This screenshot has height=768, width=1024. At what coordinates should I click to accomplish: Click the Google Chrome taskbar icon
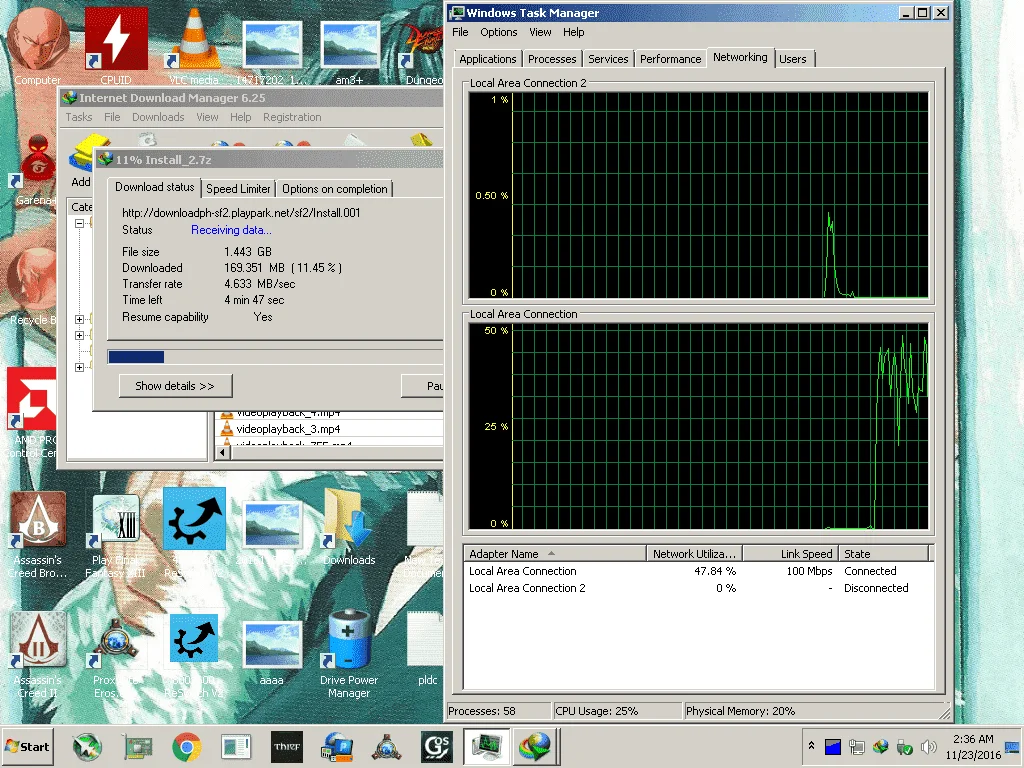point(187,746)
